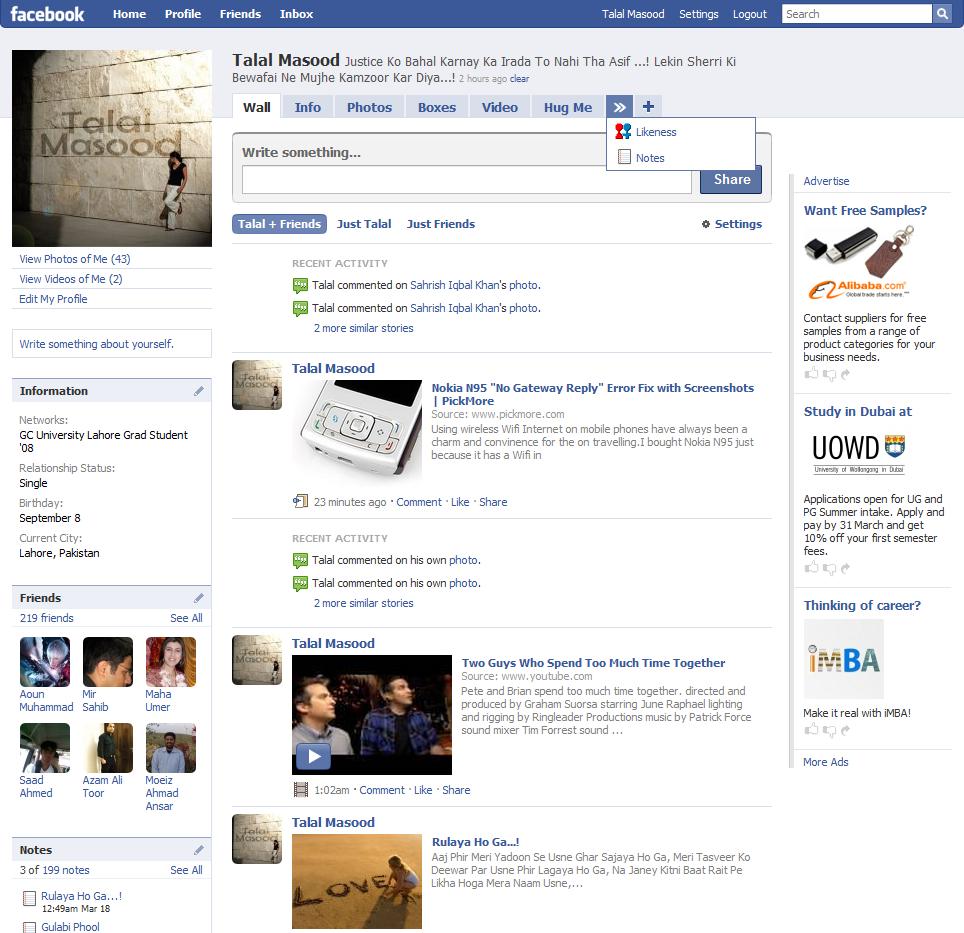Image resolution: width=964 pixels, height=933 pixels.
Task: Play the Two Guys video
Action: coord(314,756)
